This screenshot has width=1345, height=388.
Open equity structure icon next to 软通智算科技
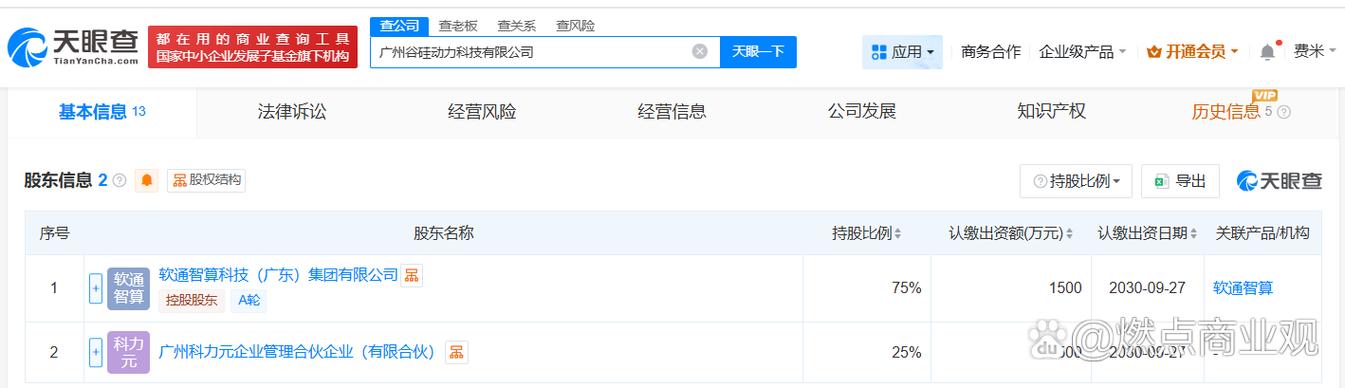click(x=411, y=275)
